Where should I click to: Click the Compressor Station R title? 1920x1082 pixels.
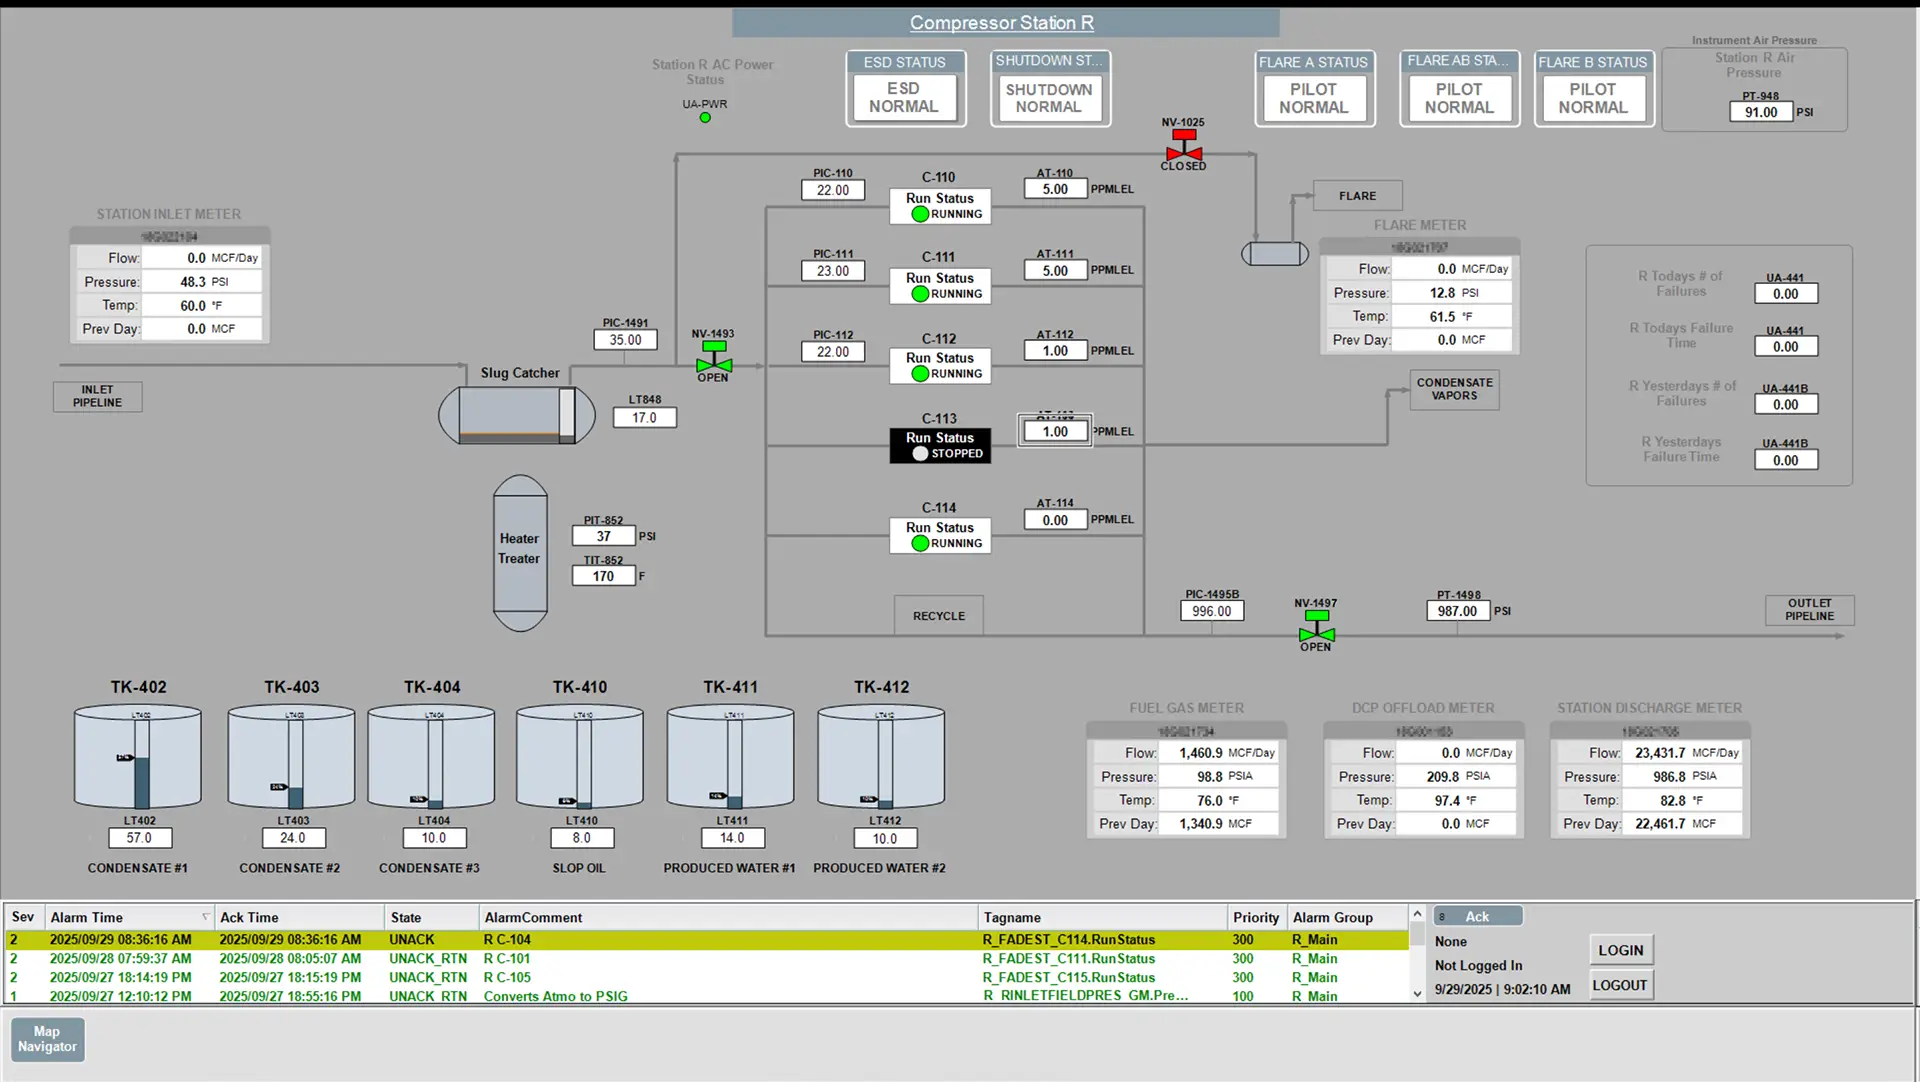coord(1002,23)
